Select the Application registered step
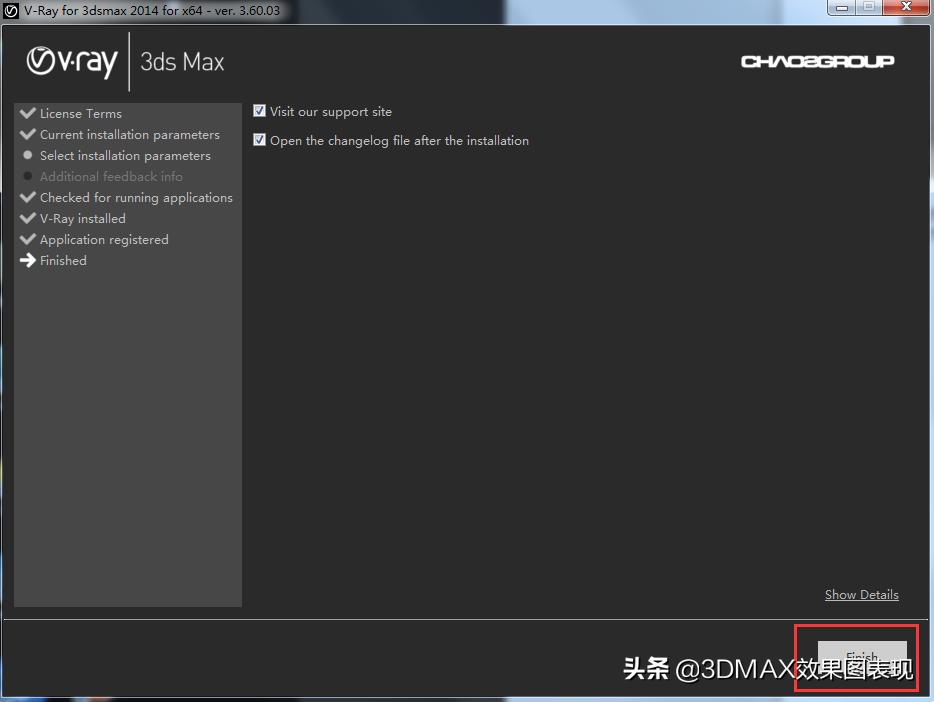This screenshot has width=934, height=702. point(104,239)
